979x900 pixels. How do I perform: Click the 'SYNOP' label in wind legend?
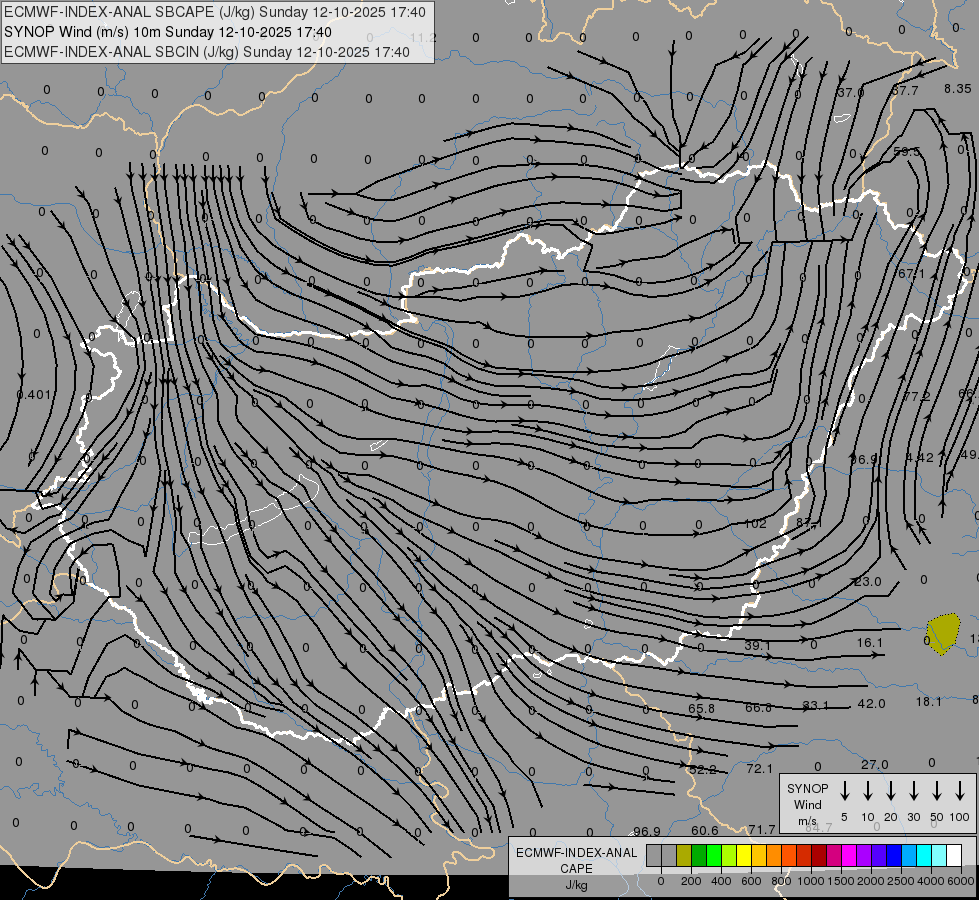(807, 788)
